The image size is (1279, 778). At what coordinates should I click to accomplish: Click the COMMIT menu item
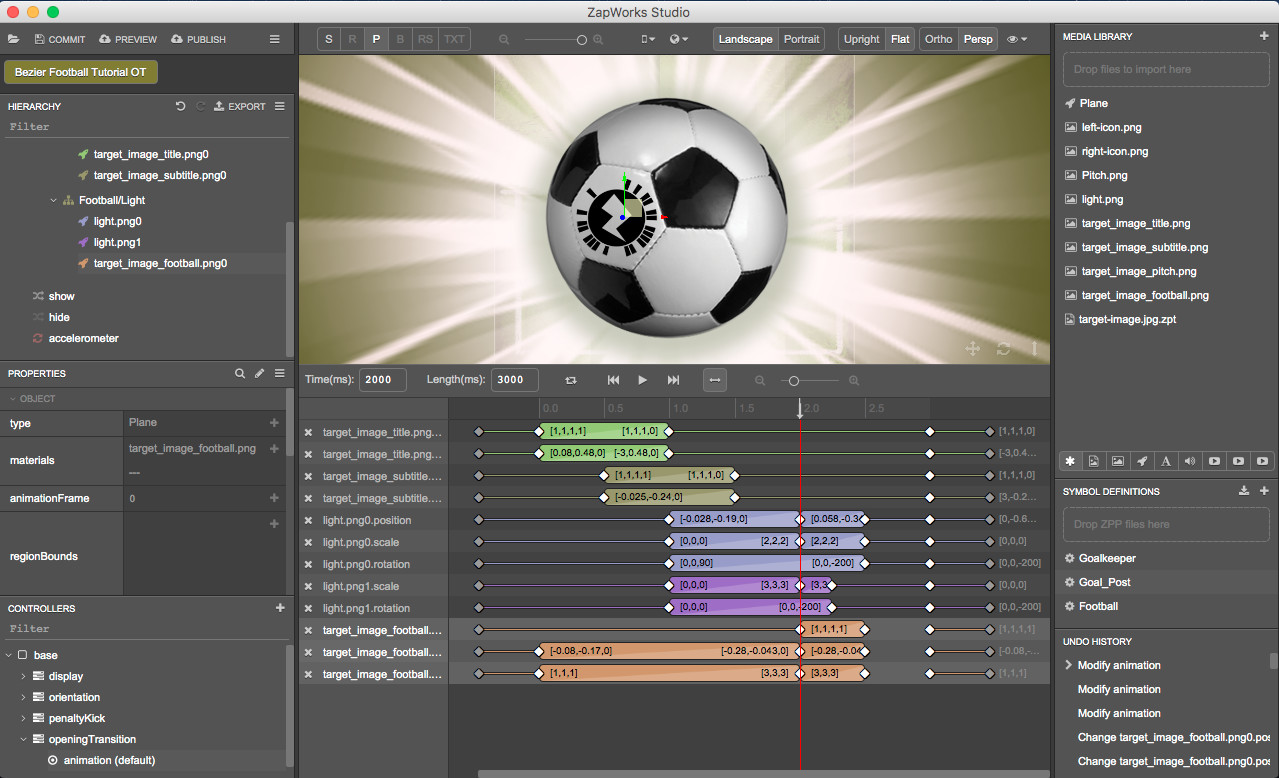point(59,39)
